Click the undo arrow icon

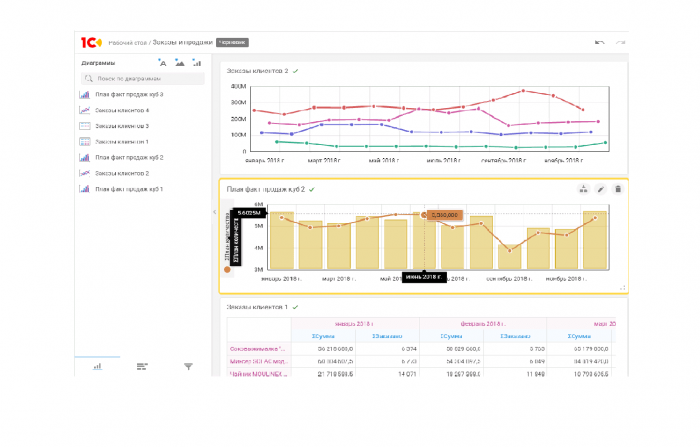tap(600, 42)
